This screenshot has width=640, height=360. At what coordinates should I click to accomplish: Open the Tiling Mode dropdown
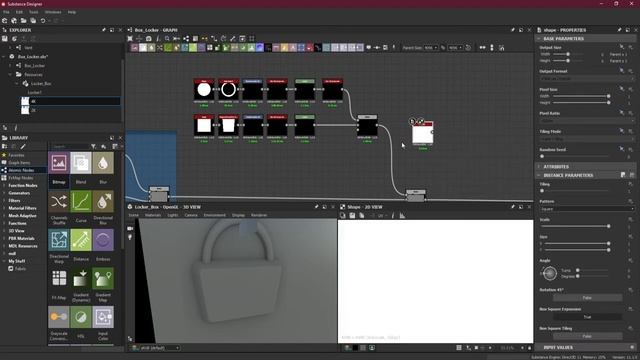(587, 139)
